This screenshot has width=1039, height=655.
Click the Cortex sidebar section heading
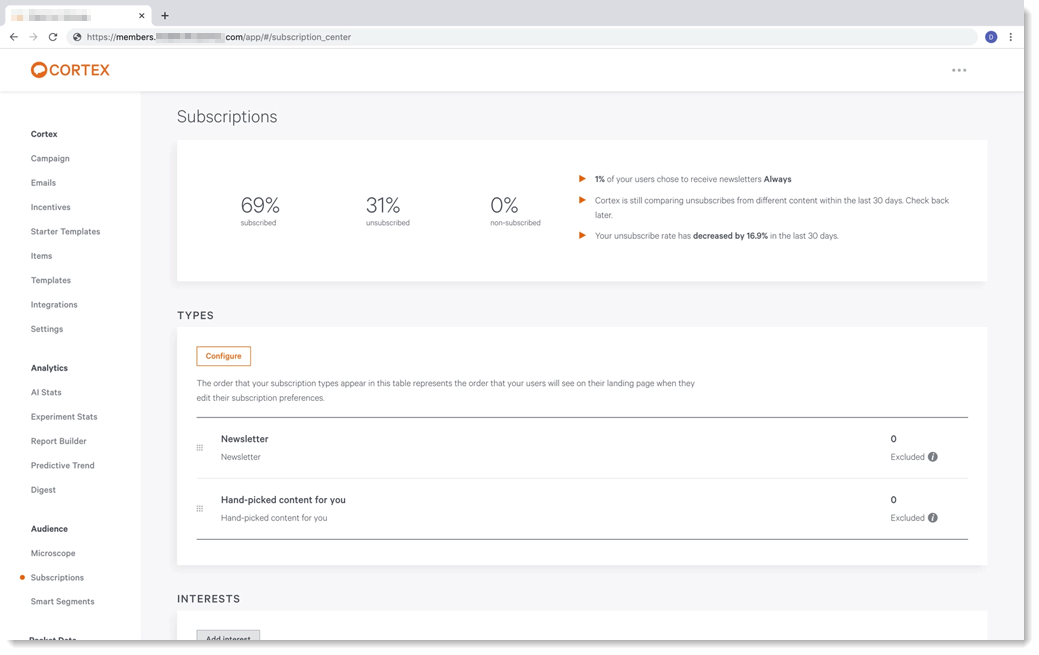(x=44, y=134)
